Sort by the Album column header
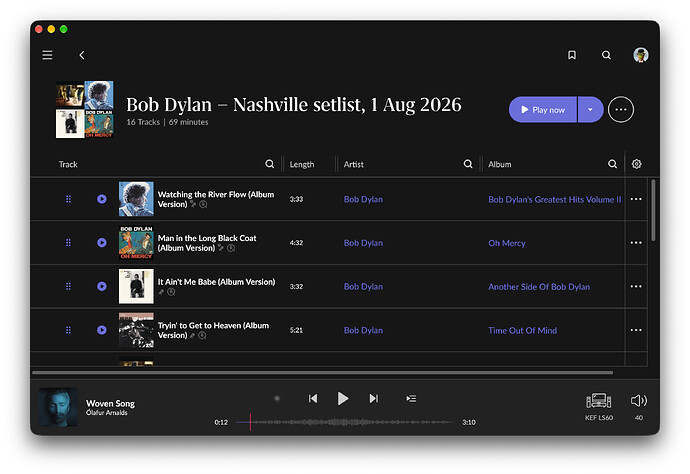Screen dimensions: 690x474 pyautogui.click(x=499, y=164)
